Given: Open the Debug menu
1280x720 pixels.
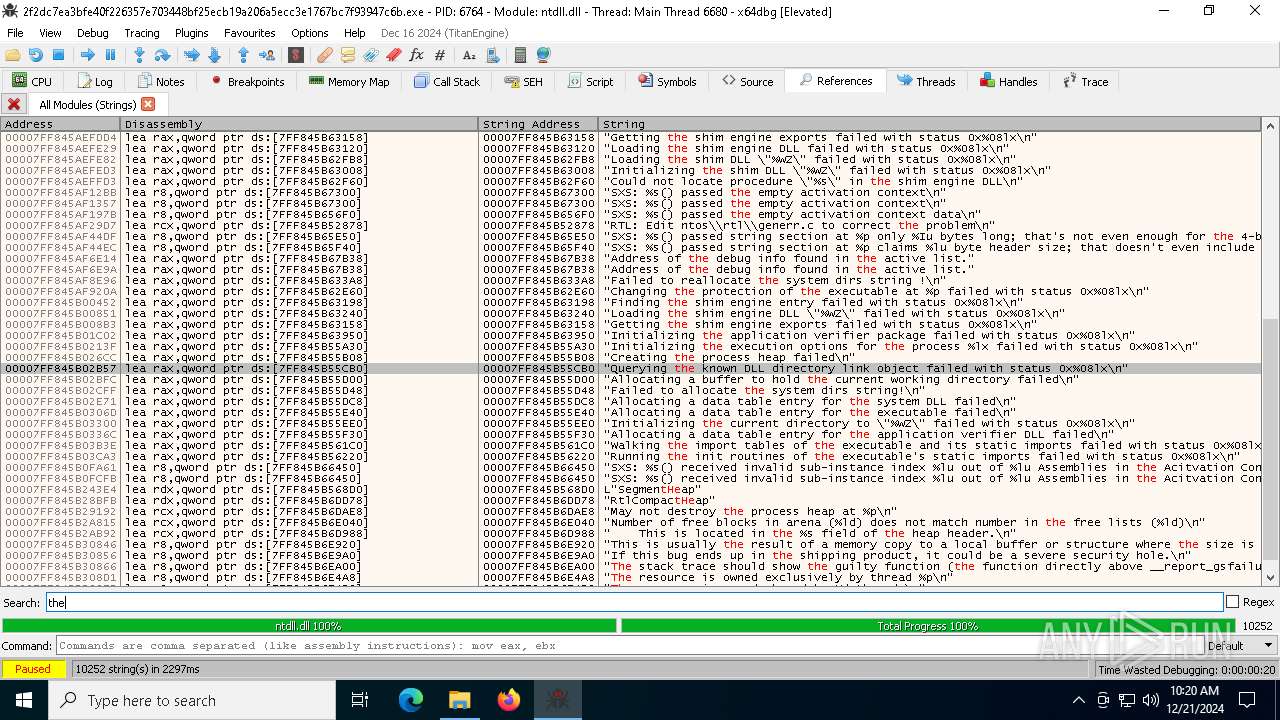Looking at the screenshot, I should pos(92,33).
